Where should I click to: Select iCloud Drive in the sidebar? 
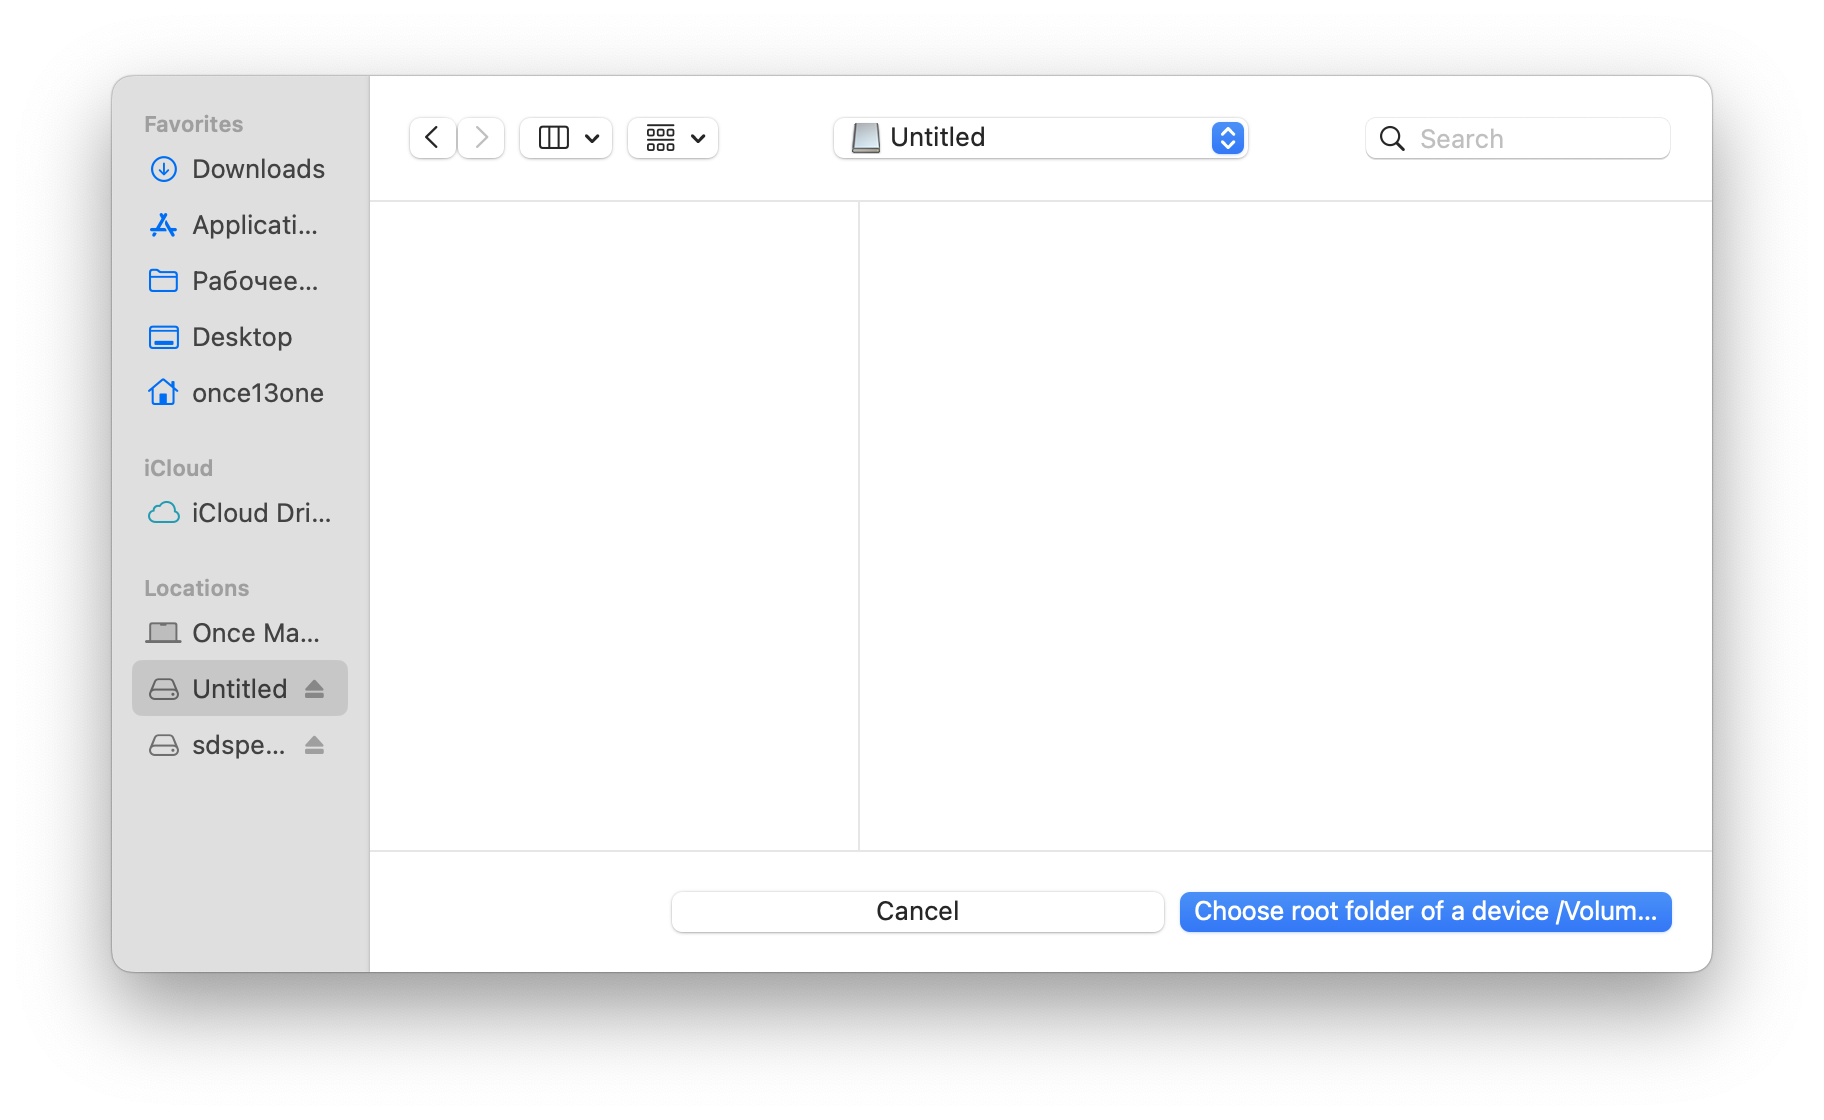pyautogui.click(x=240, y=513)
